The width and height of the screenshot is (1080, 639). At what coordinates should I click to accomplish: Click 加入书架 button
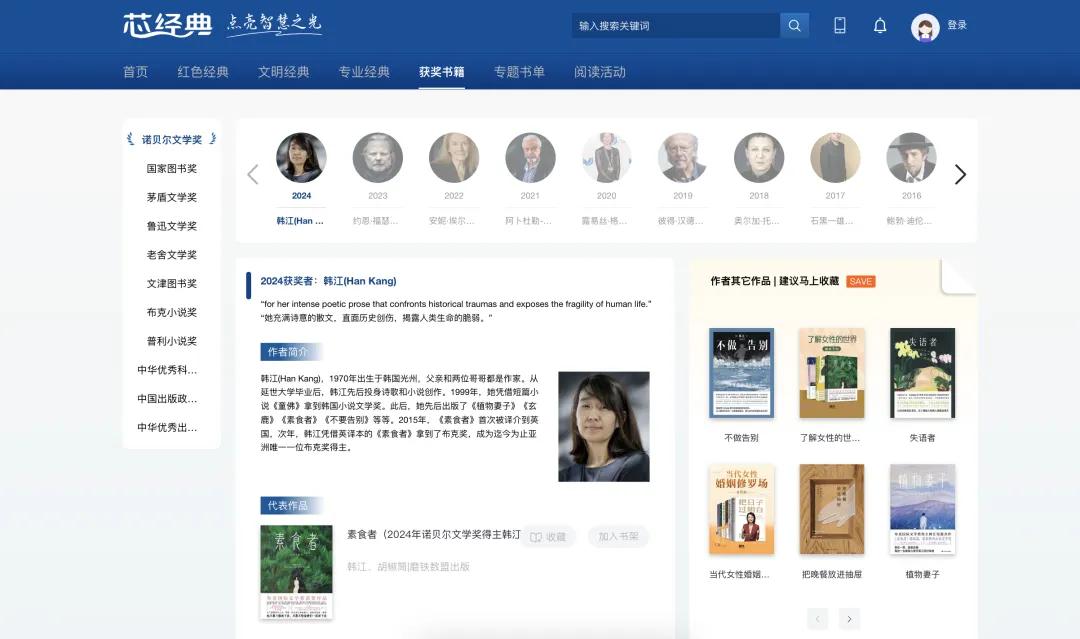(x=618, y=537)
